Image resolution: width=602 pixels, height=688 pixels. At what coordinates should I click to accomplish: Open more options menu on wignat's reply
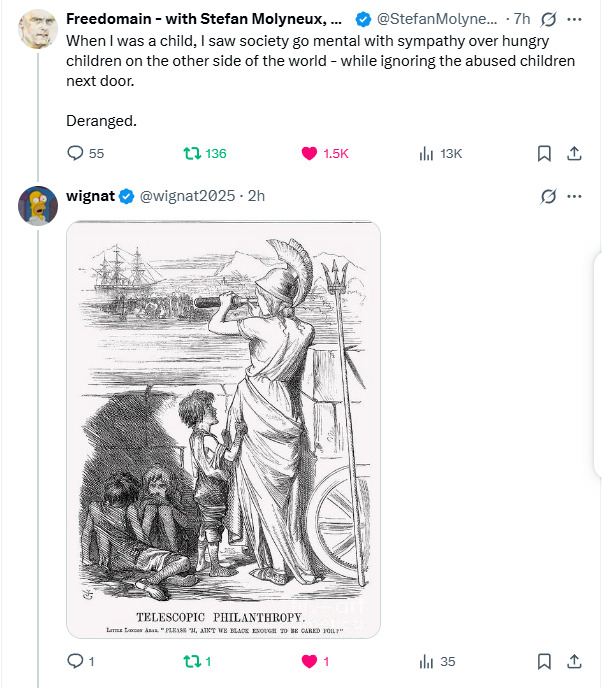point(574,196)
